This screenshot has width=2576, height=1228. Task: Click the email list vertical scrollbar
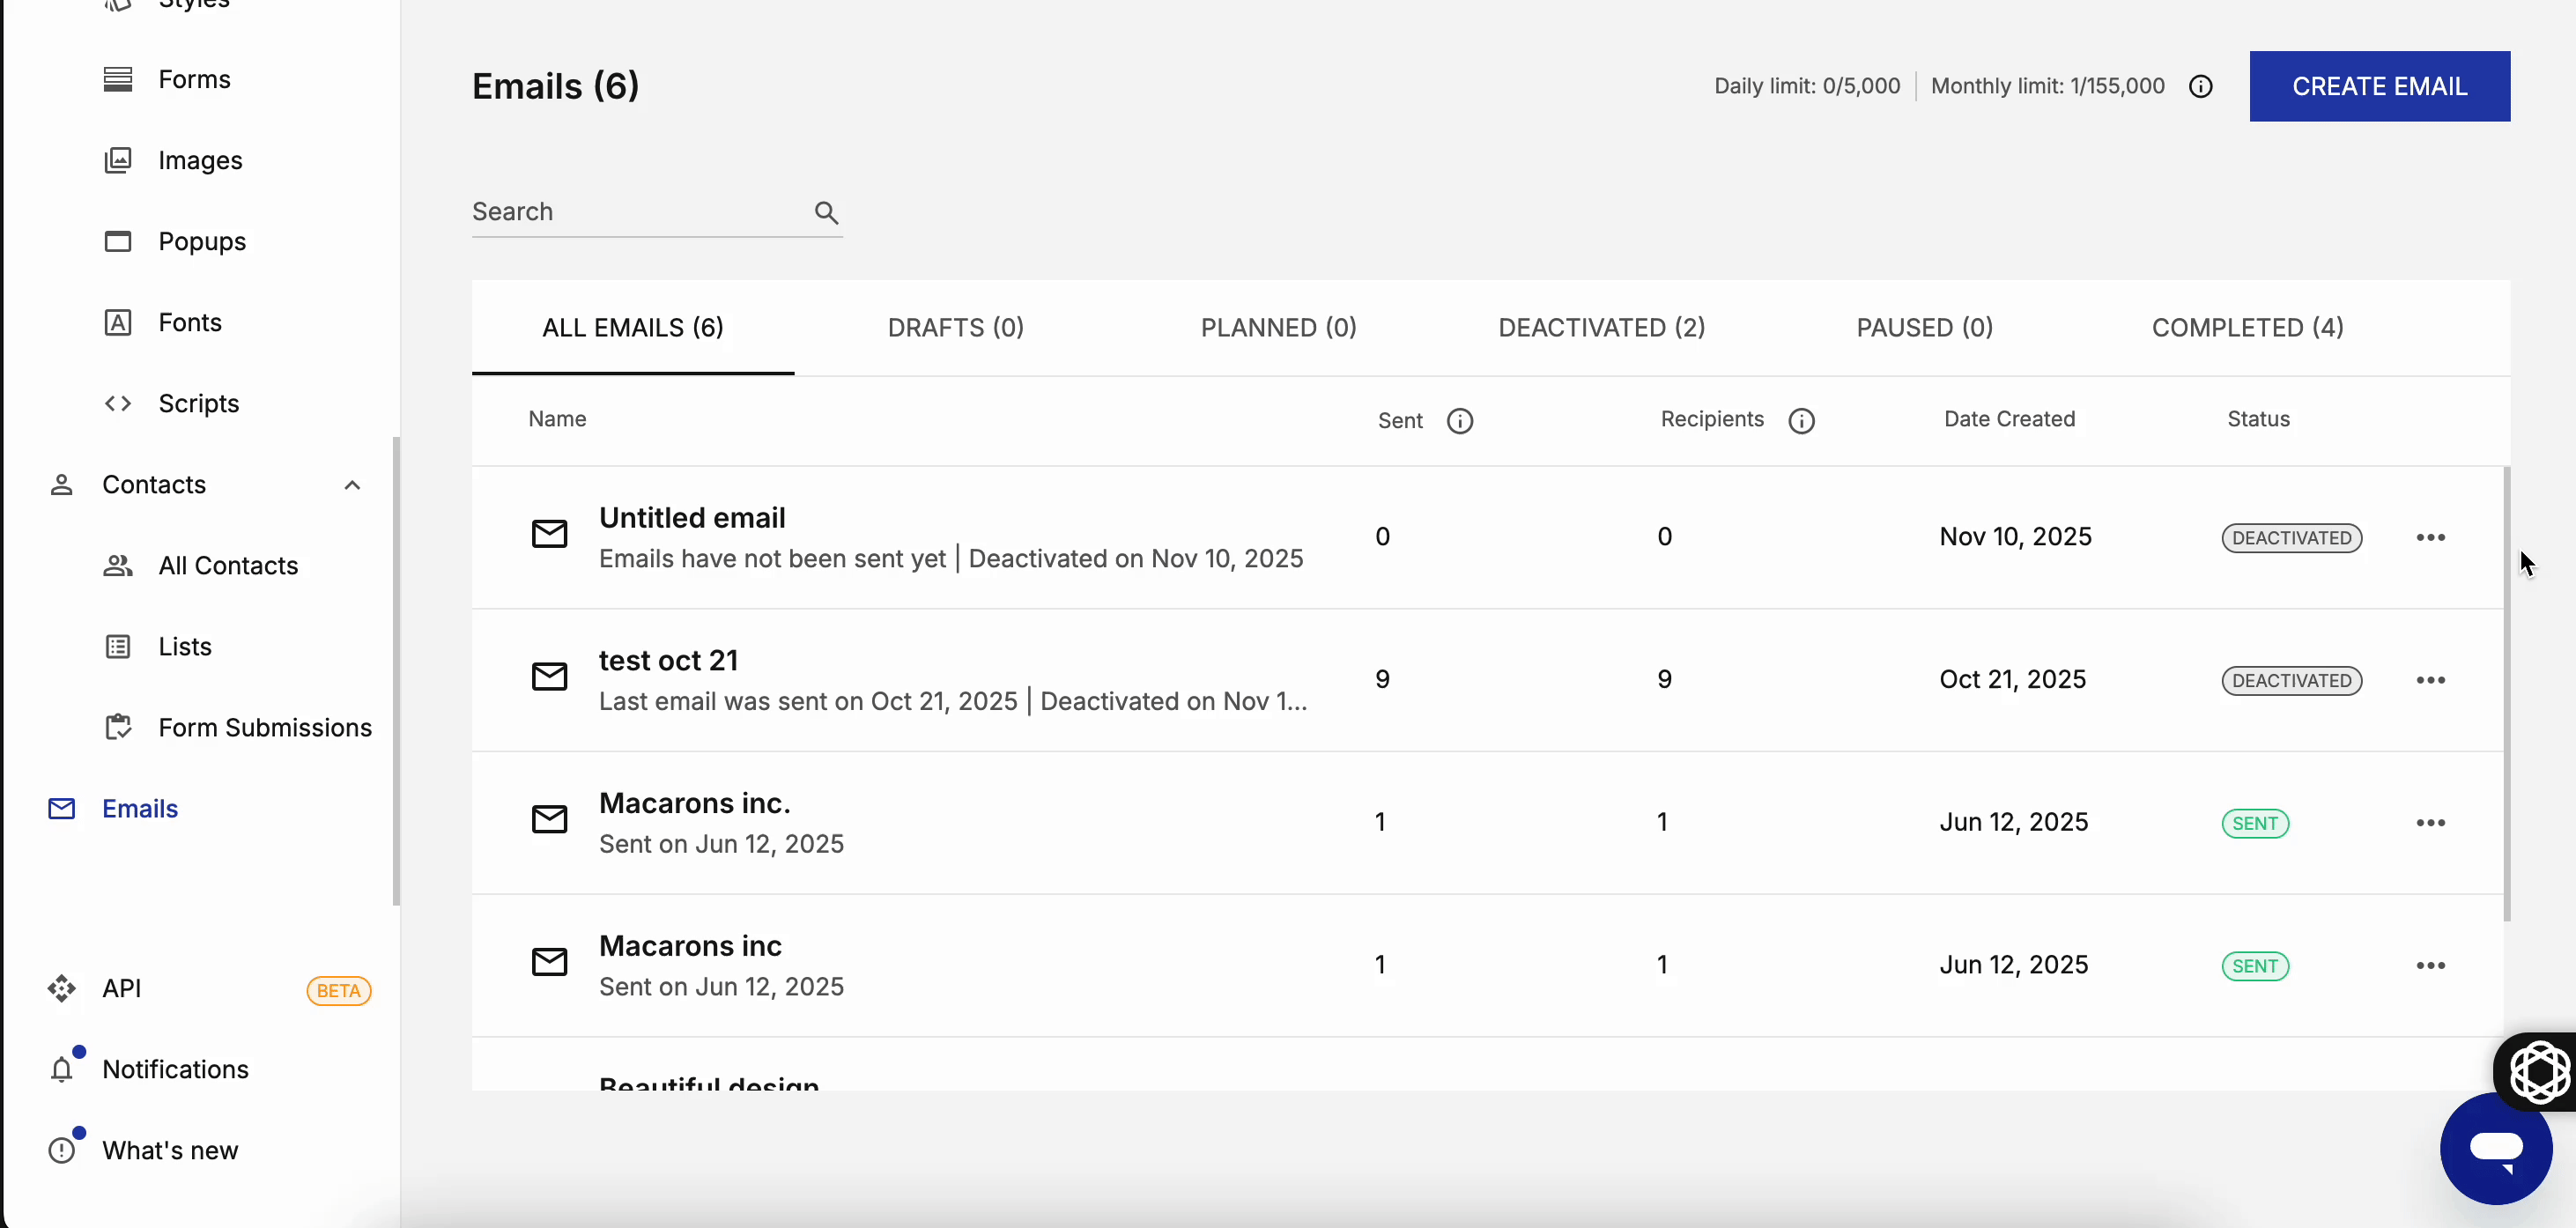tap(2506, 692)
